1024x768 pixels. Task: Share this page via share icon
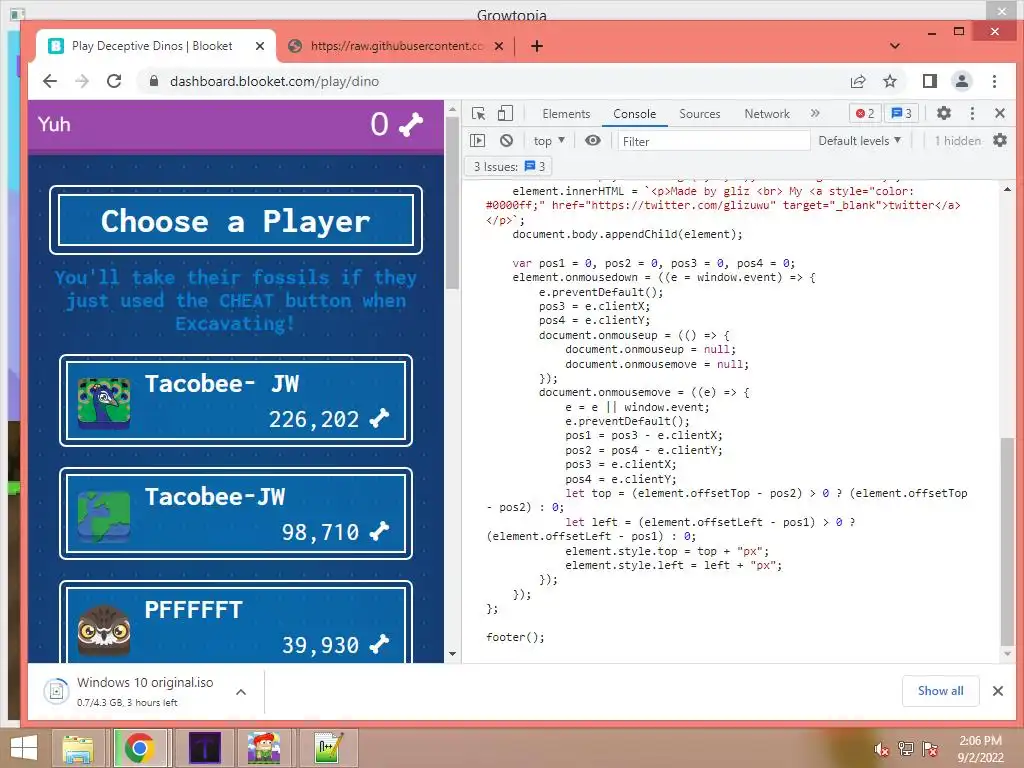click(x=857, y=81)
